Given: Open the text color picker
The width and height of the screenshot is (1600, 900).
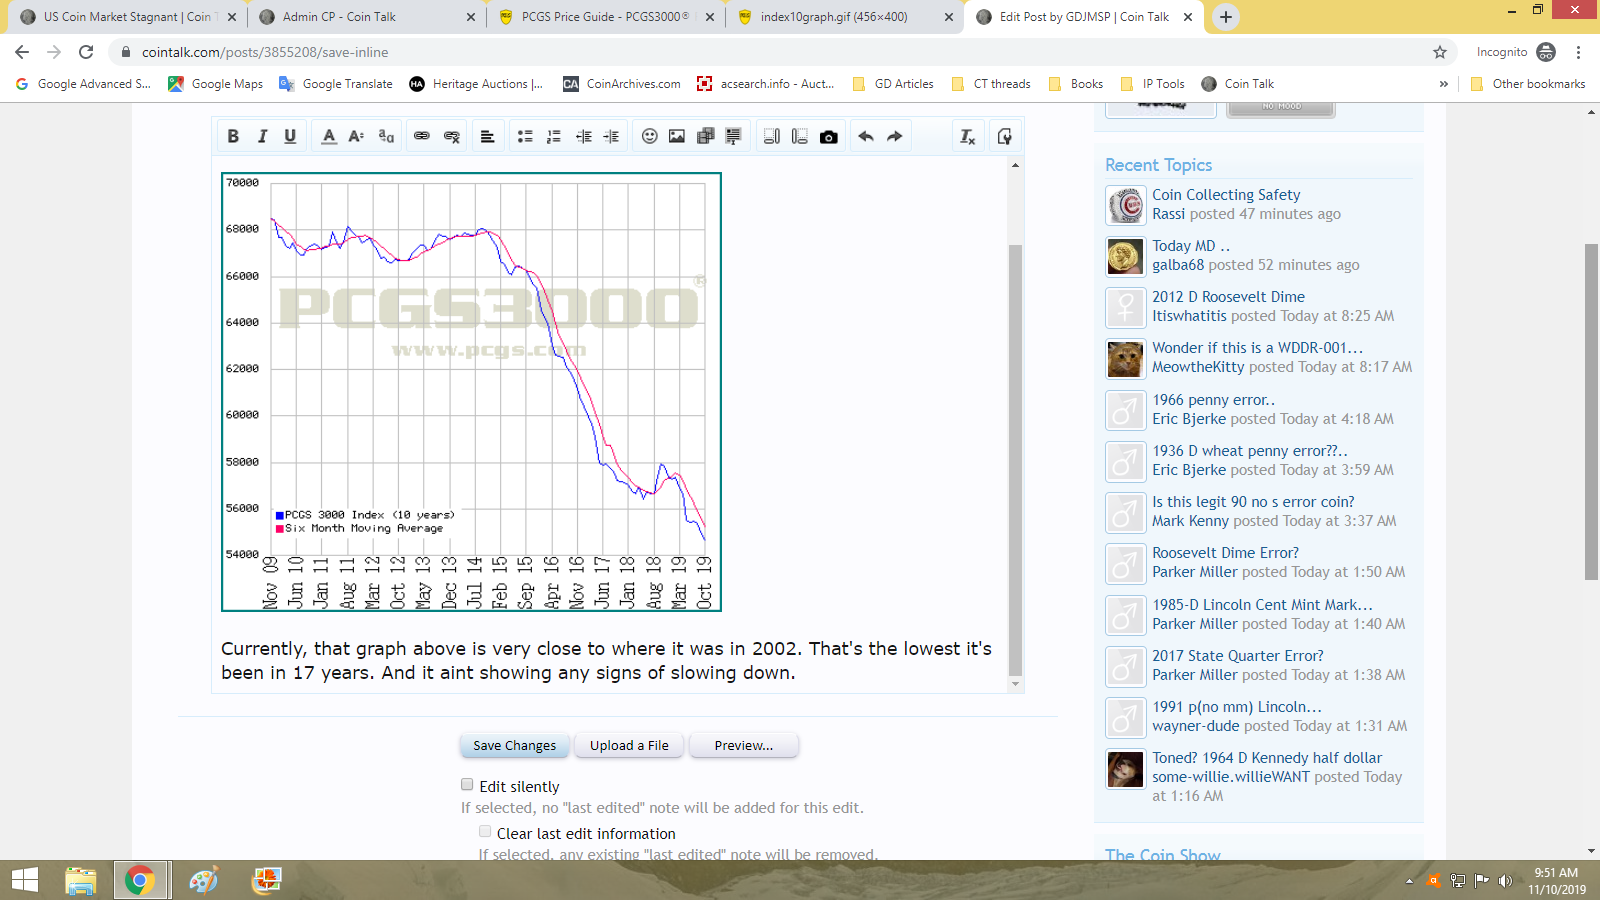Looking at the screenshot, I should 329,136.
